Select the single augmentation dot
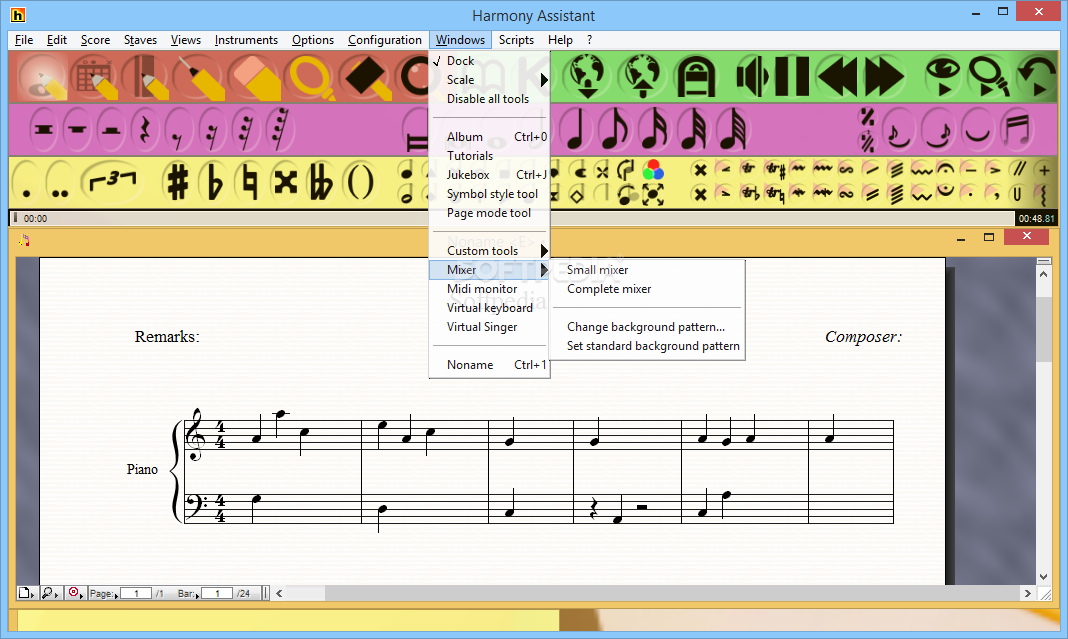1068x639 pixels. point(27,184)
